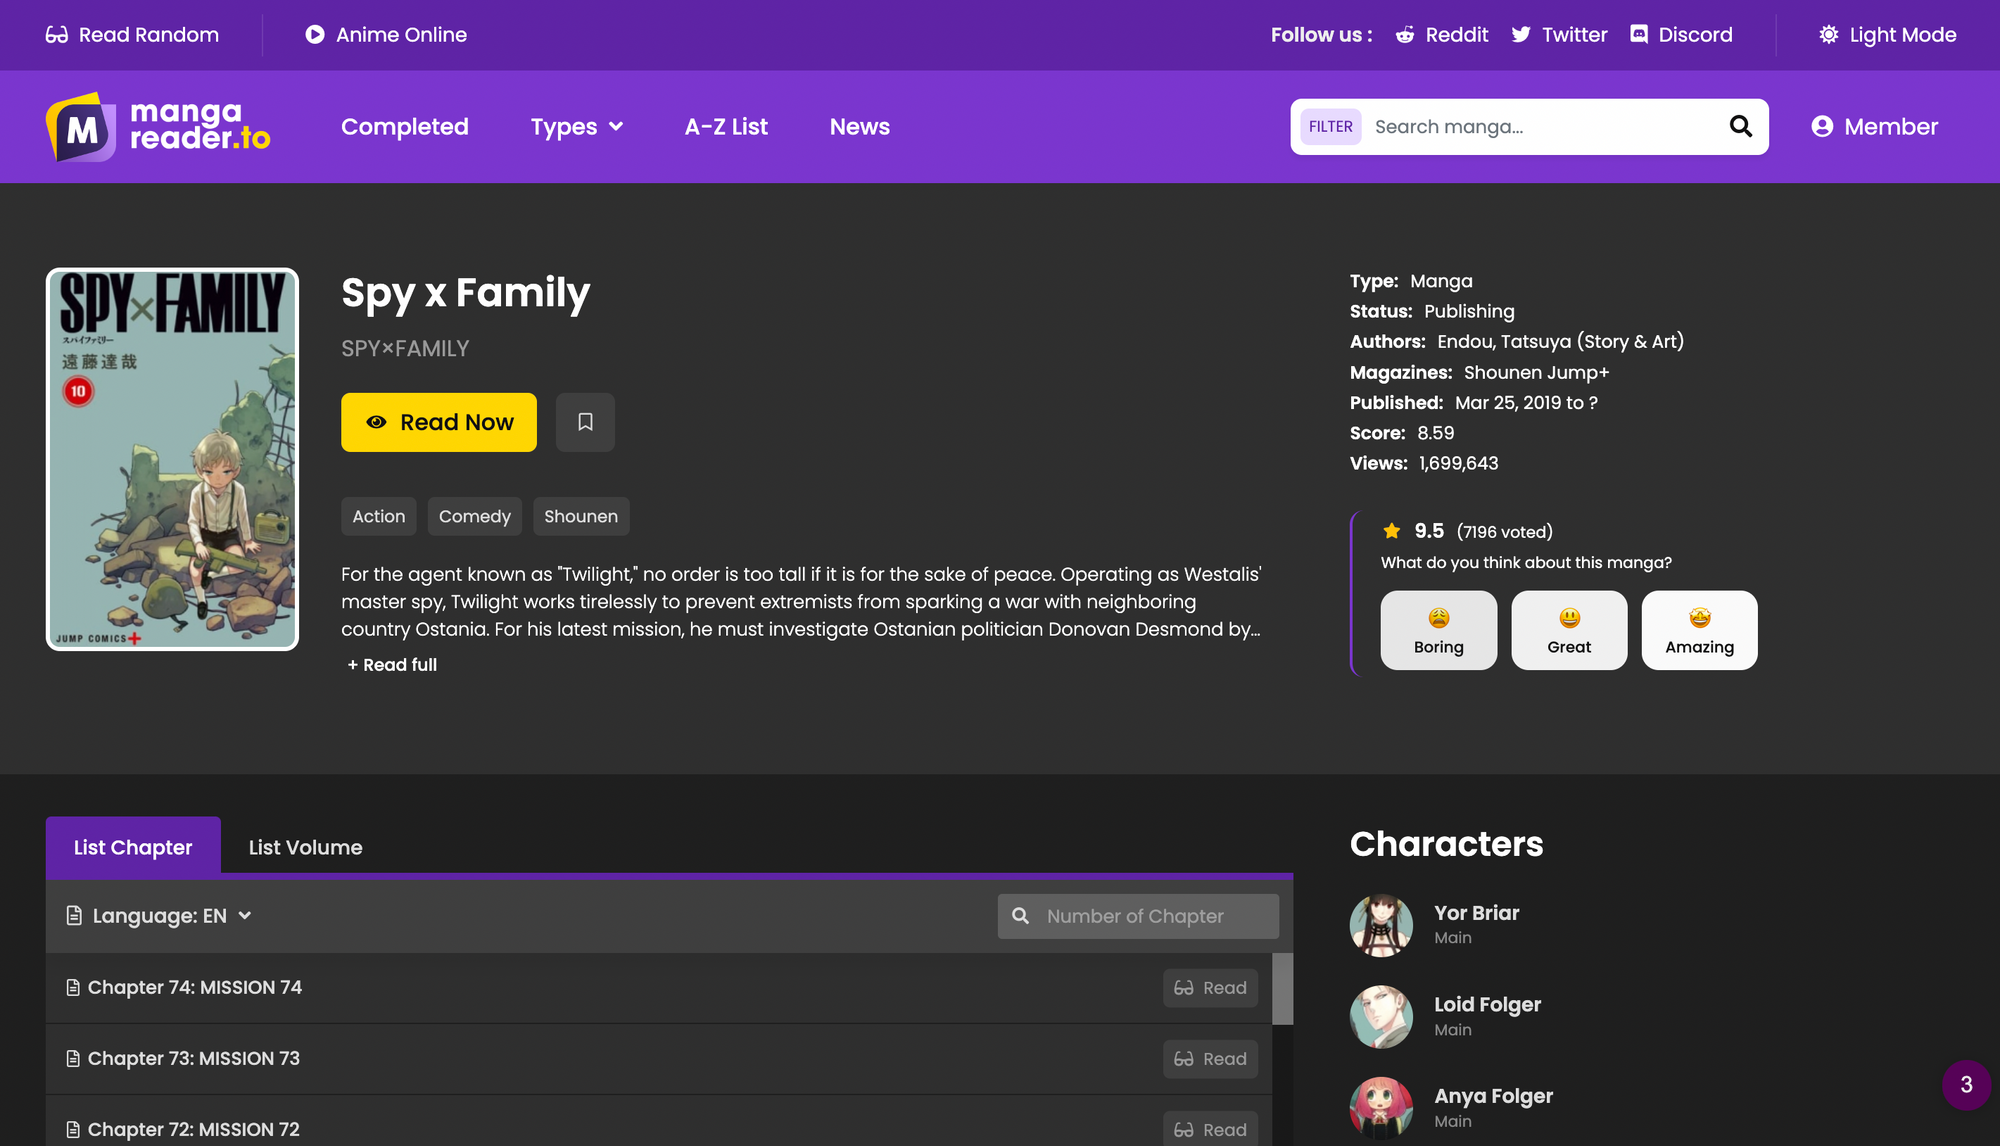This screenshot has height=1146, width=2000.
Task: Click the Yor Briar name link
Action: (x=1477, y=913)
